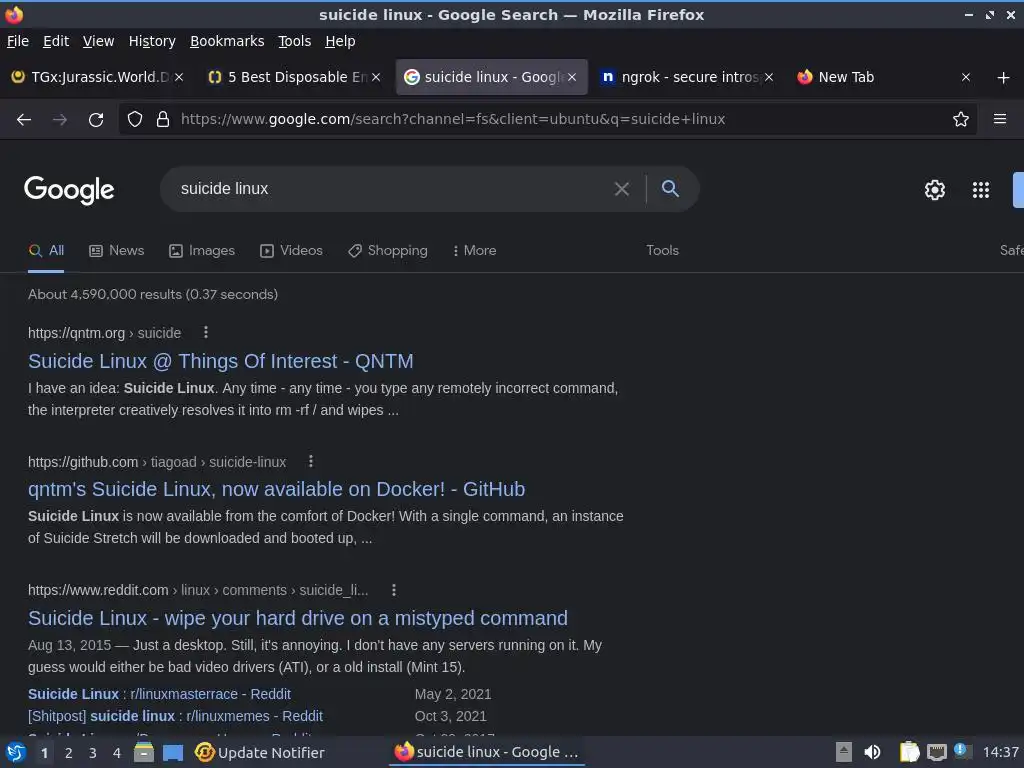
Task: Open the volume control in system tray
Action: click(x=872, y=752)
